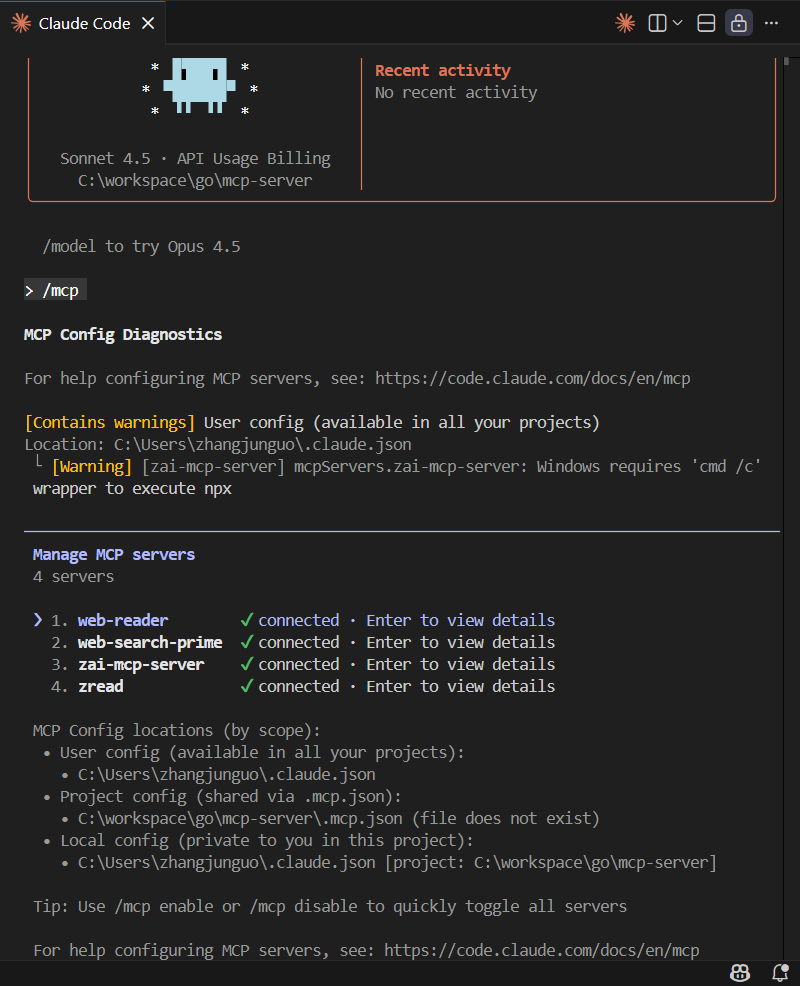This screenshot has height=986, width=800.
Task: Click the '/mcp enable or /mcp disable' tip line
Action: [x=330, y=906]
